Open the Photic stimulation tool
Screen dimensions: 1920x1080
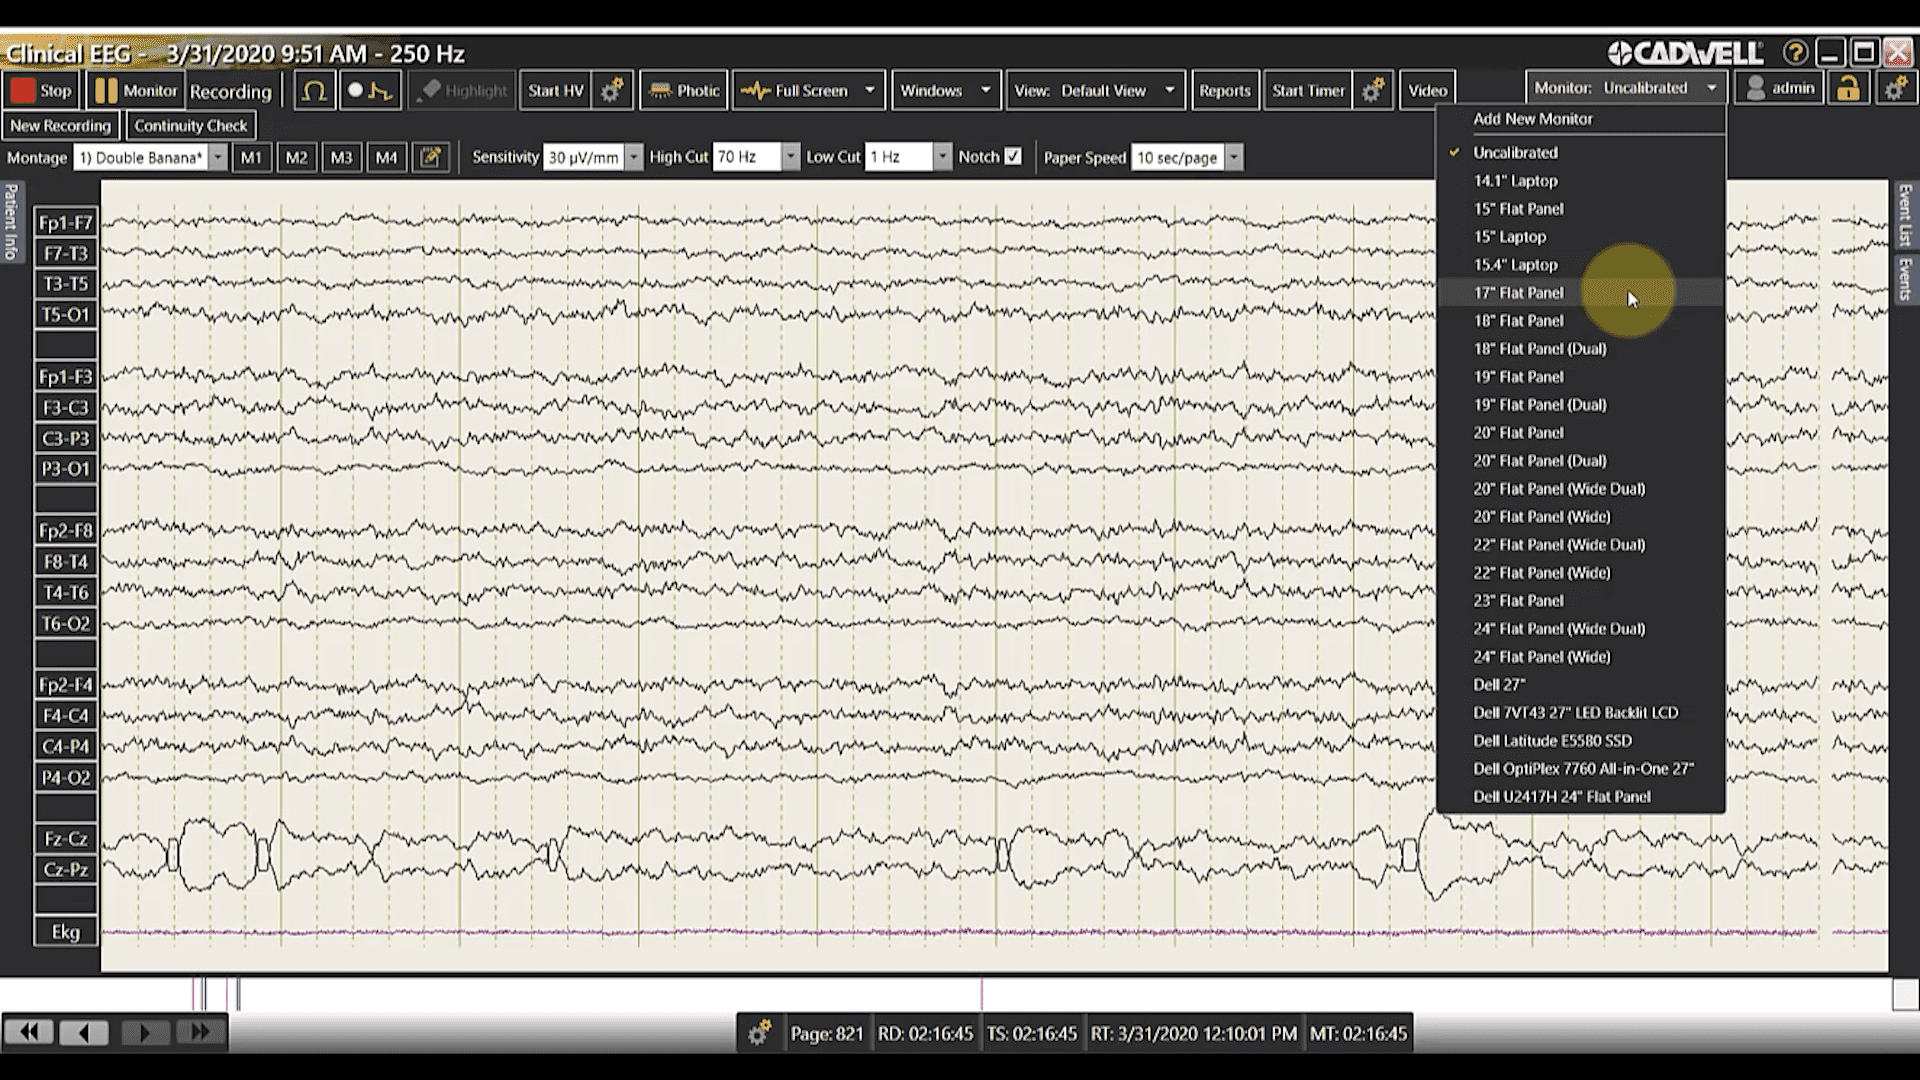tap(683, 89)
